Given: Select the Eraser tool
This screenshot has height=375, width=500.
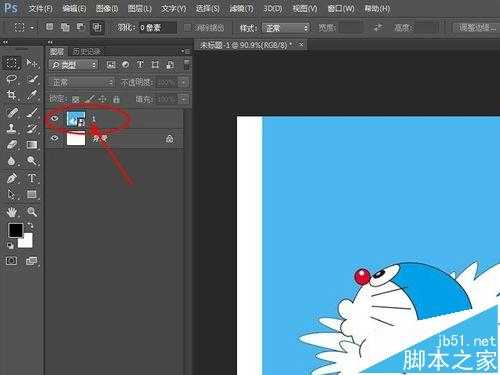Looking at the screenshot, I should (x=12, y=145).
